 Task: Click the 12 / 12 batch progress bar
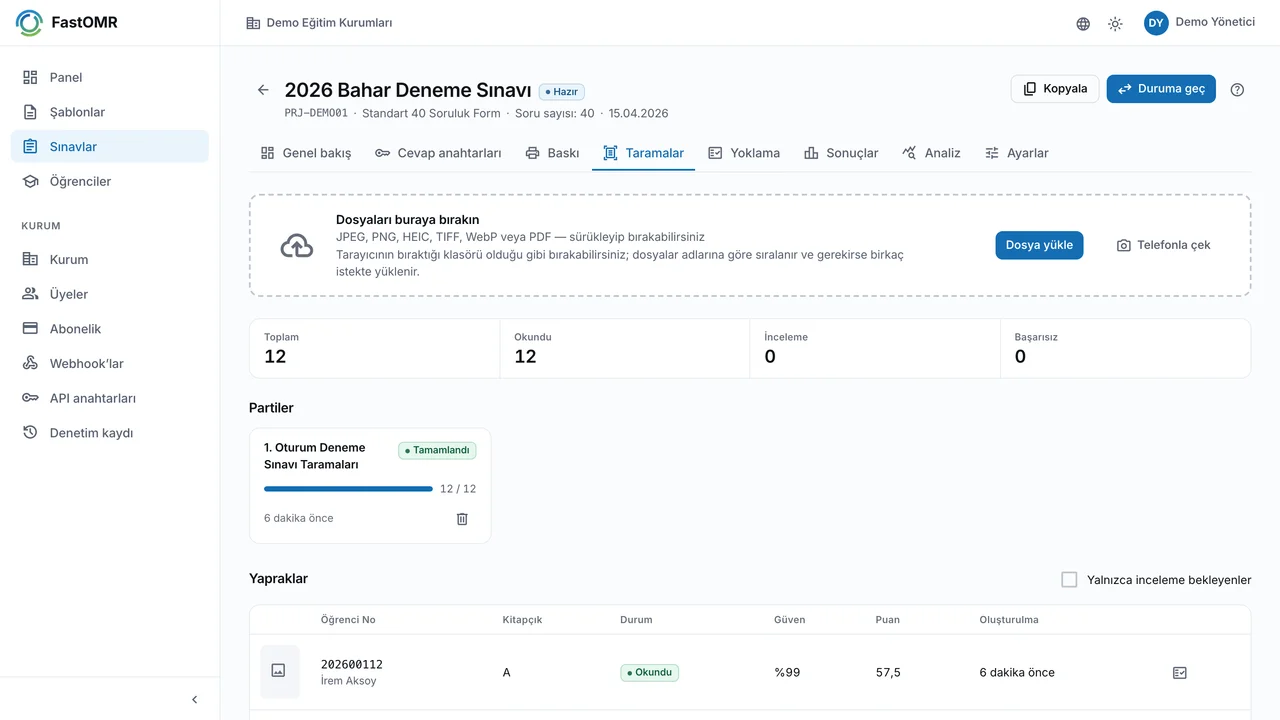[348, 489]
